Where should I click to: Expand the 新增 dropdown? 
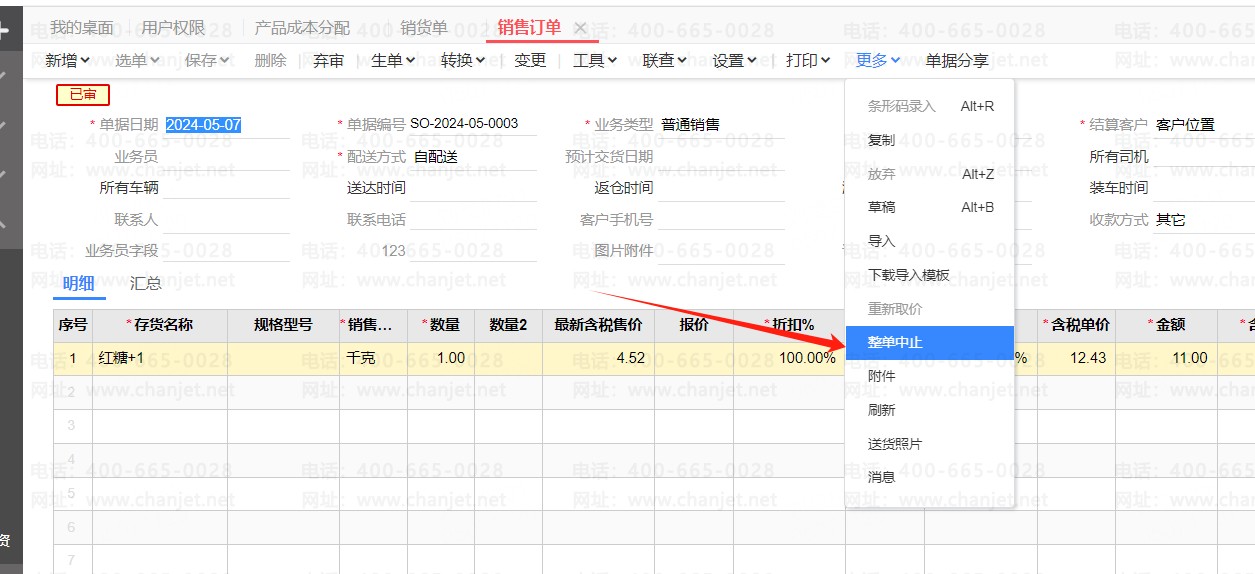67,61
